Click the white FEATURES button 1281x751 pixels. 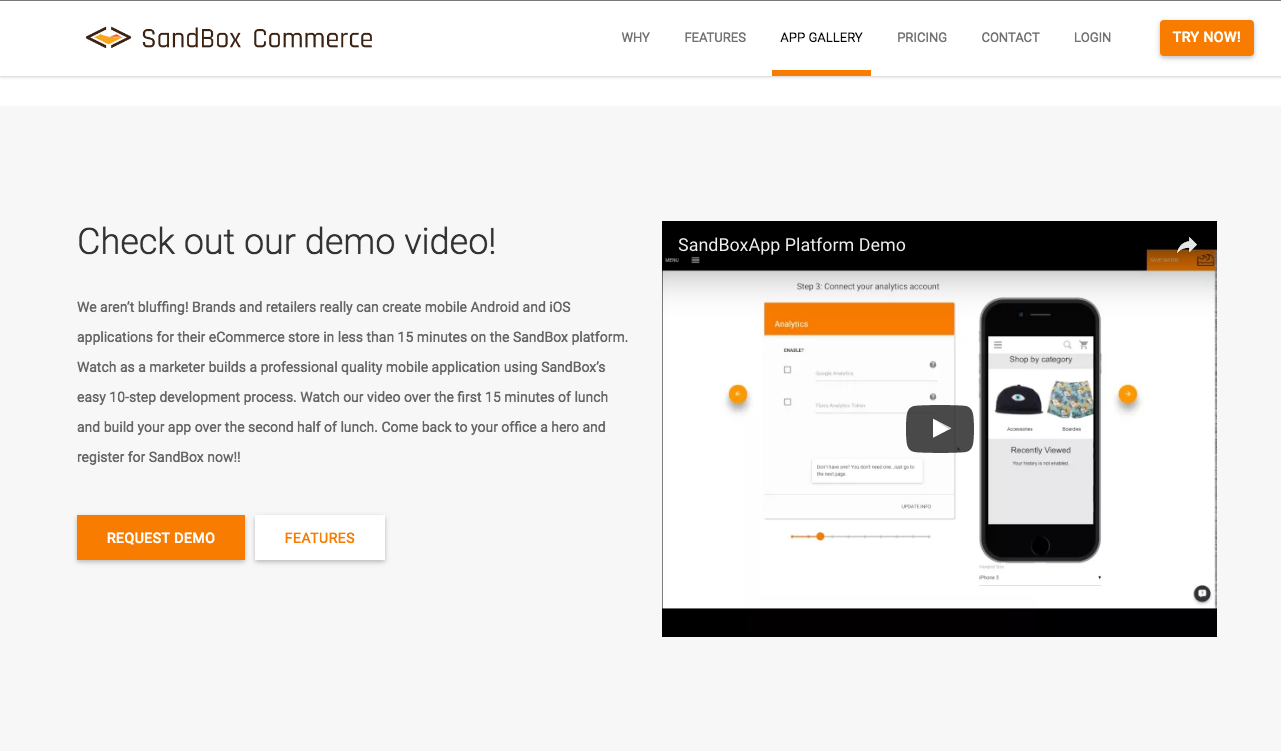pos(320,538)
